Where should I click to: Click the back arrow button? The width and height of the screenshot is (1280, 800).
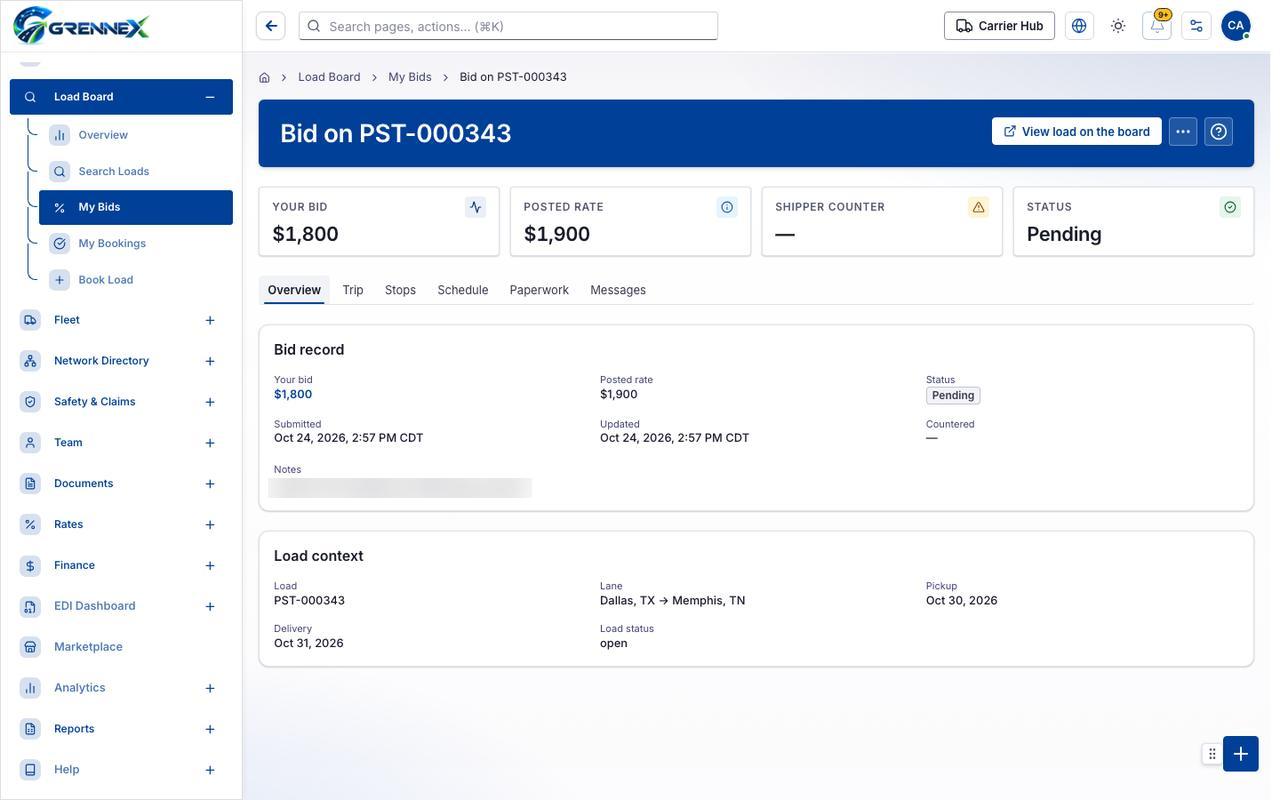(271, 26)
